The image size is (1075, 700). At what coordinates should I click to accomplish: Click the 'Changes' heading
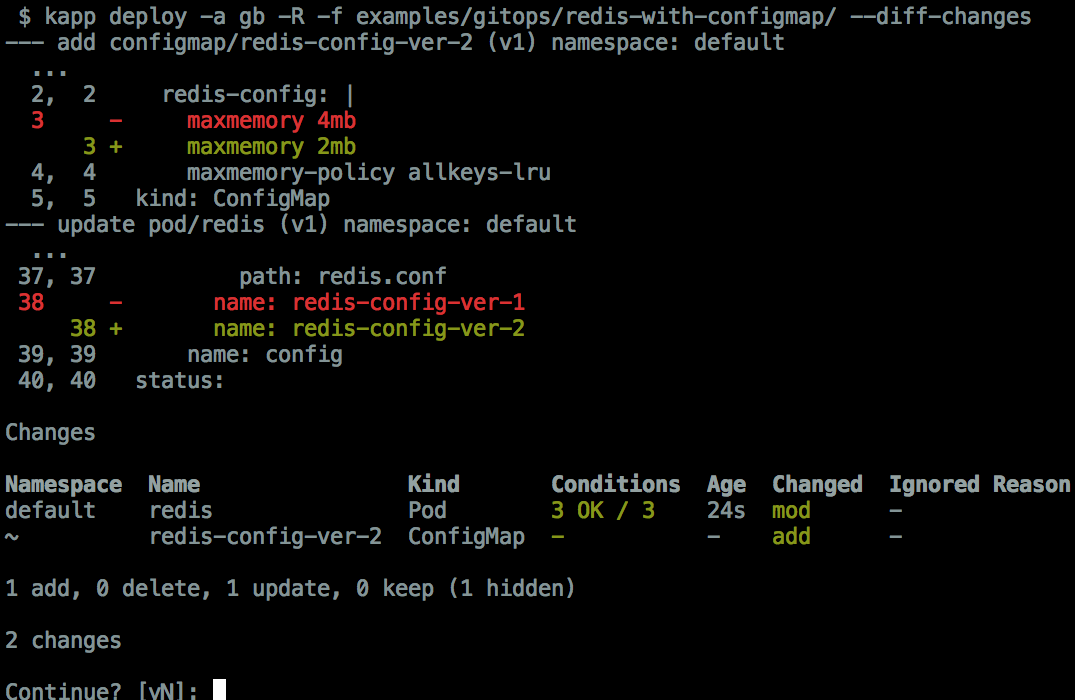click(x=50, y=433)
